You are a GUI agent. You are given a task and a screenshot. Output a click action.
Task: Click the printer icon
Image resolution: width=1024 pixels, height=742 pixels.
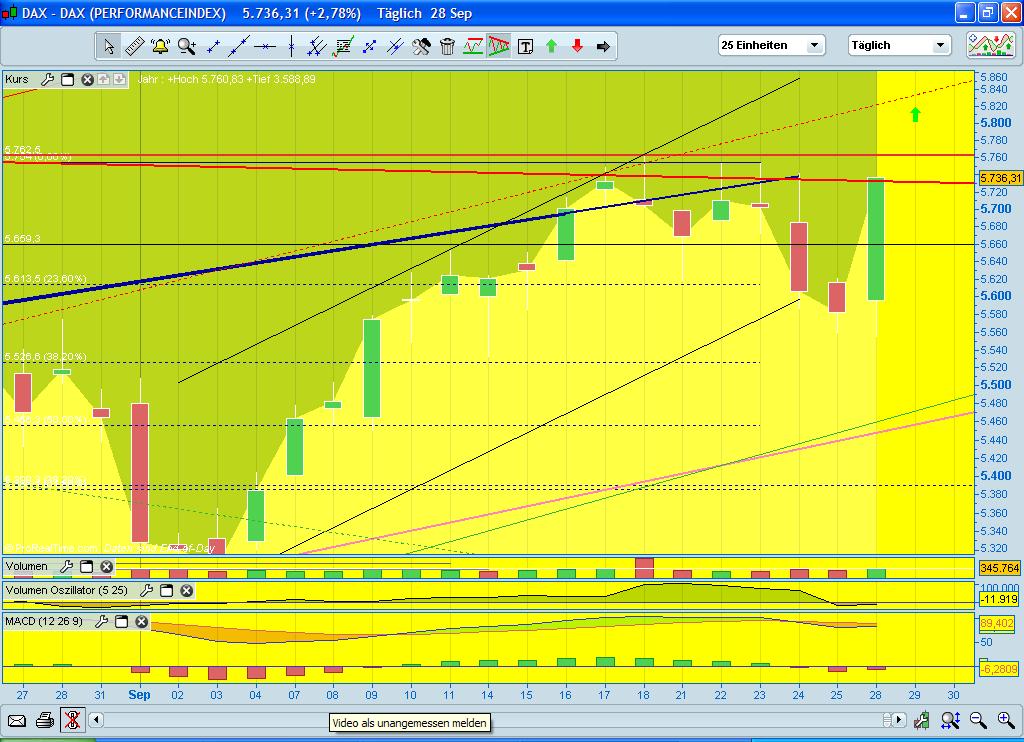click(45, 720)
